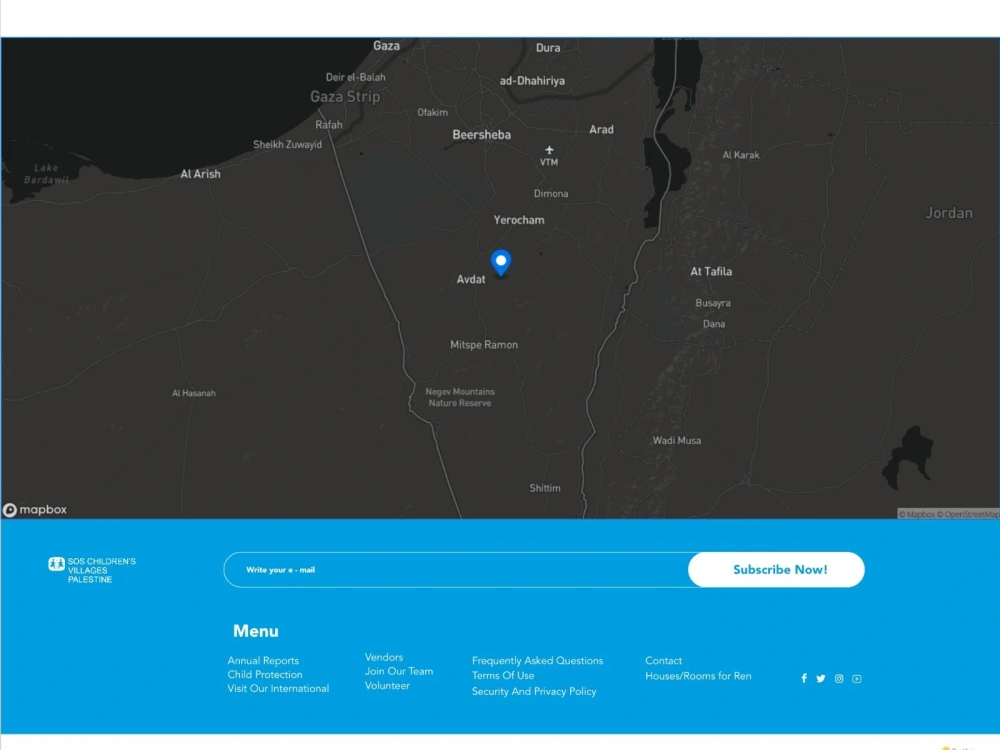Open the Houses/Rooms for Rent link
Screen dimensions: 1000x750
pos(698,676)
